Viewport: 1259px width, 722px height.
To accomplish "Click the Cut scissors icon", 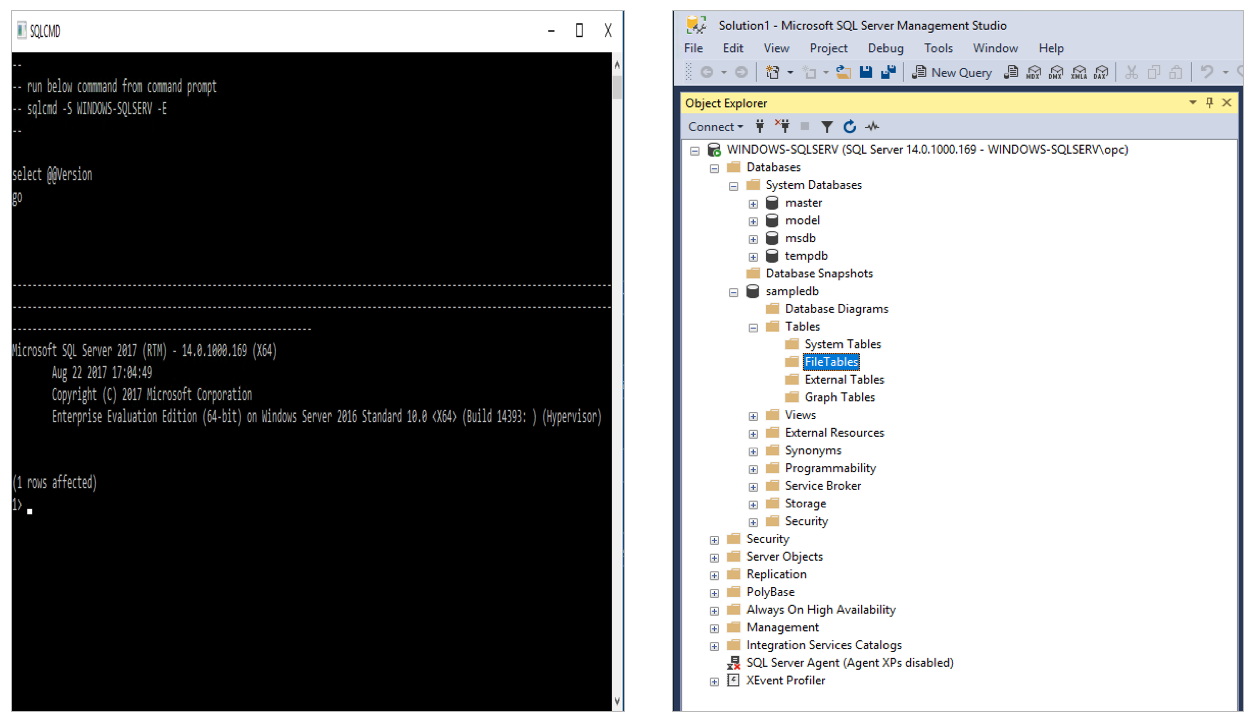I will (x=1131, y=72).
